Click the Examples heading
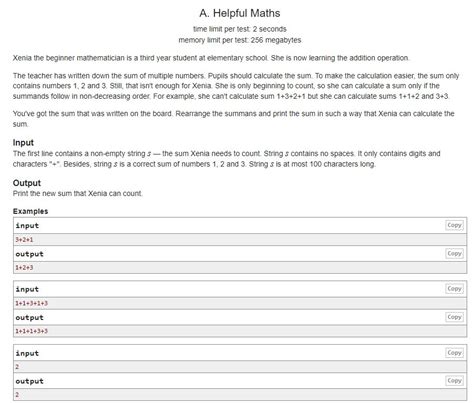Image resolution: width=474 pixels, height=403 pixels. (30, 211)
